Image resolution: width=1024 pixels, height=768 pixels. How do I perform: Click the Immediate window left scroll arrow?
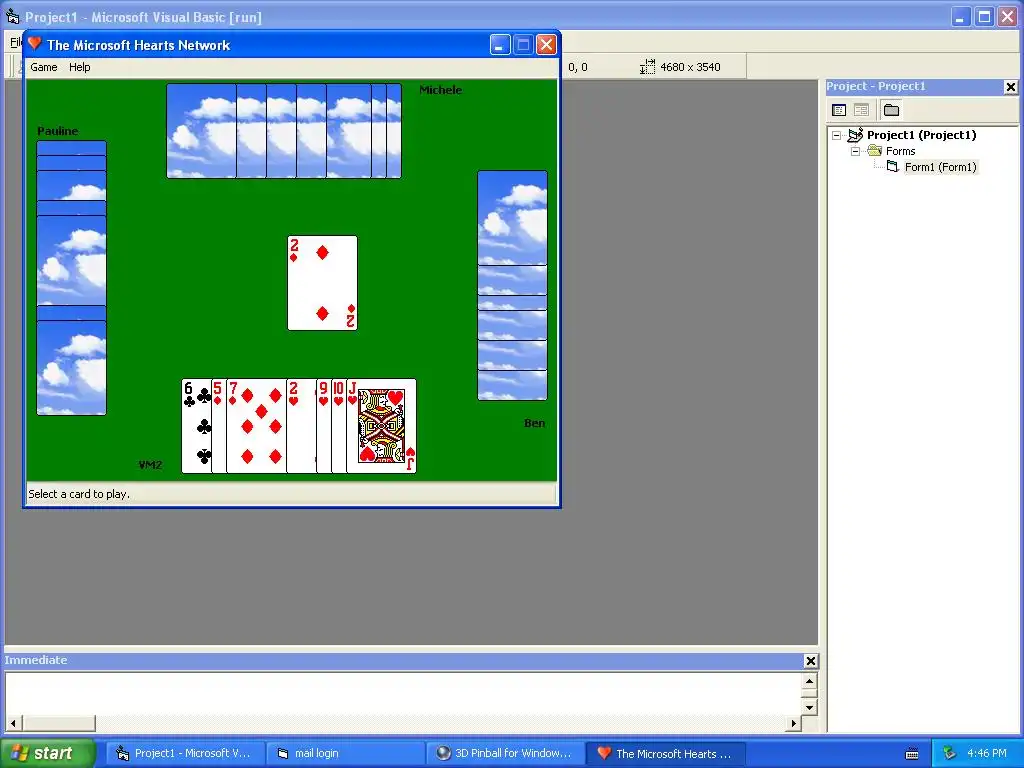tap(13, 723)
